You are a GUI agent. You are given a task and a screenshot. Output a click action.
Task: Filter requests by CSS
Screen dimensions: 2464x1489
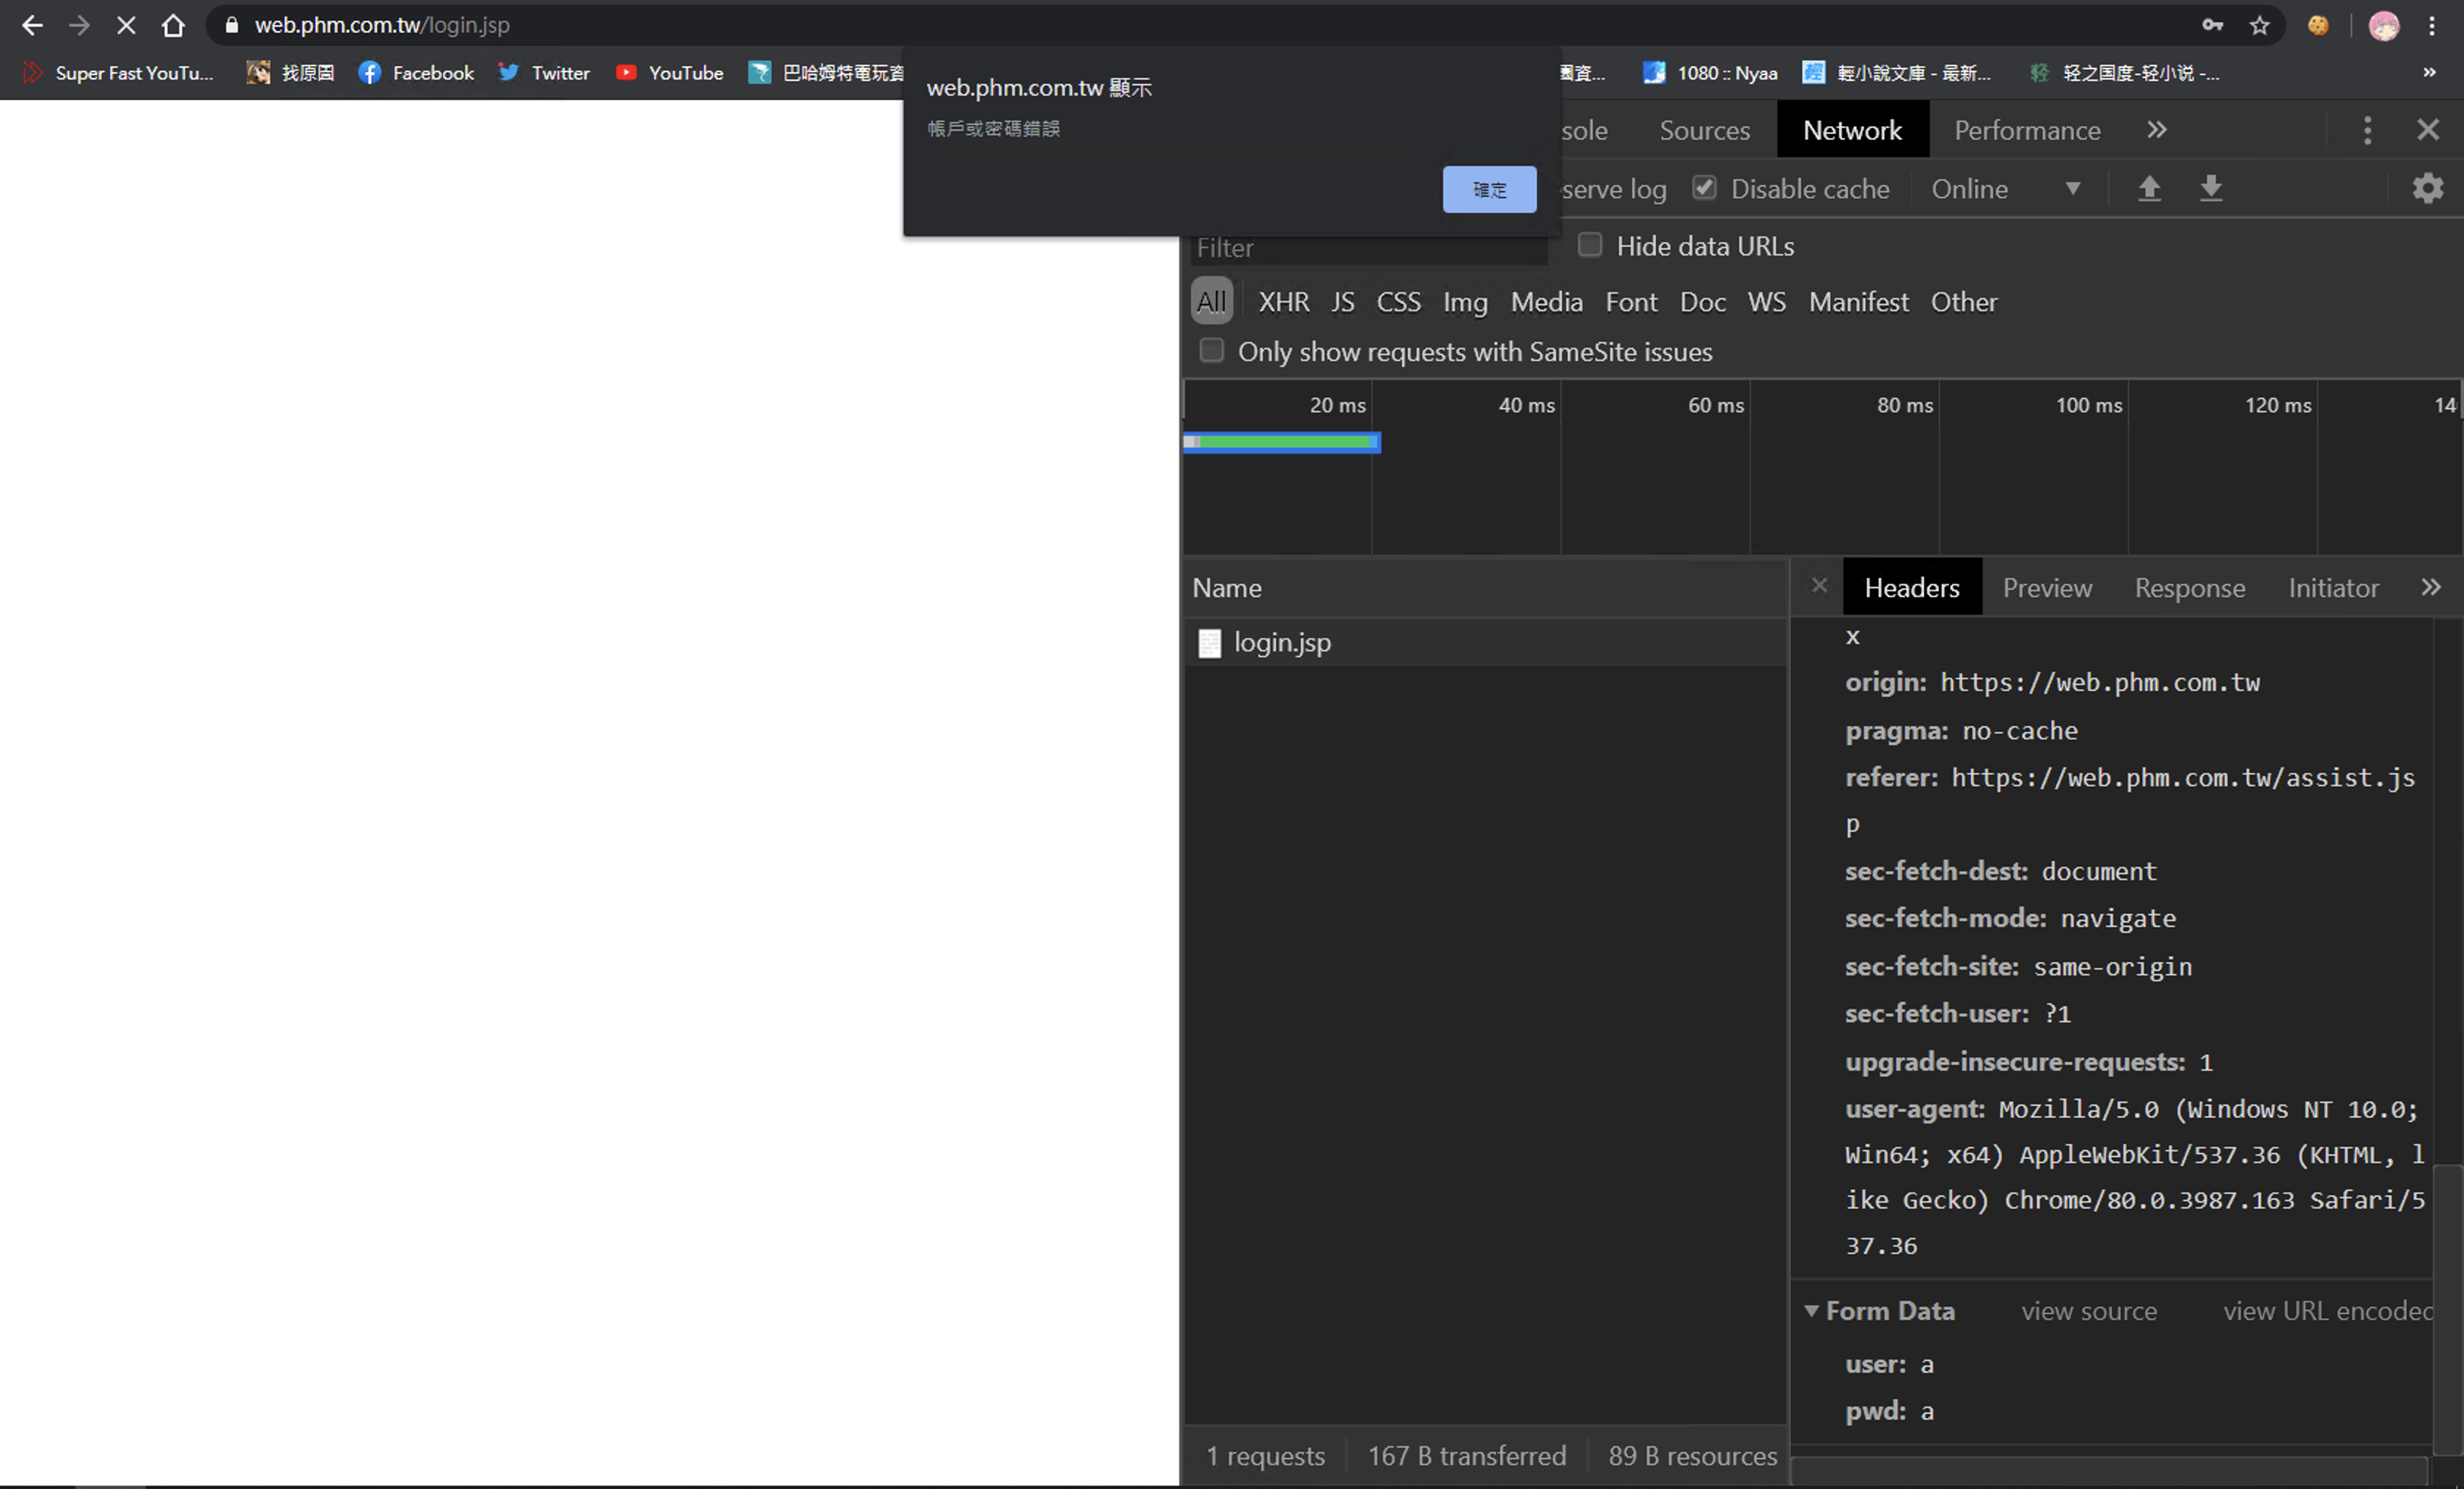pyautogui.click(x=1398, y=302)
